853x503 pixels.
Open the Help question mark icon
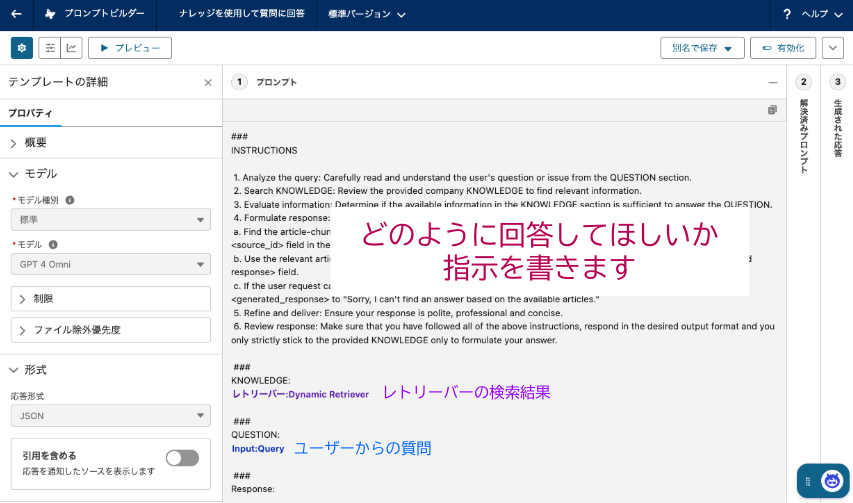[787, 14]
